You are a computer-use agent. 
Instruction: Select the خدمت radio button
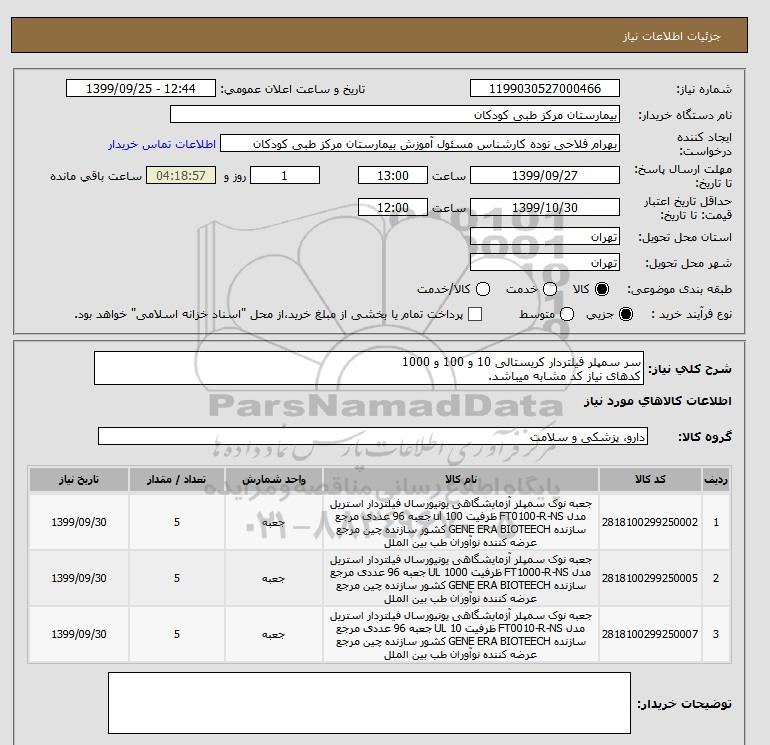pos(550,289)
